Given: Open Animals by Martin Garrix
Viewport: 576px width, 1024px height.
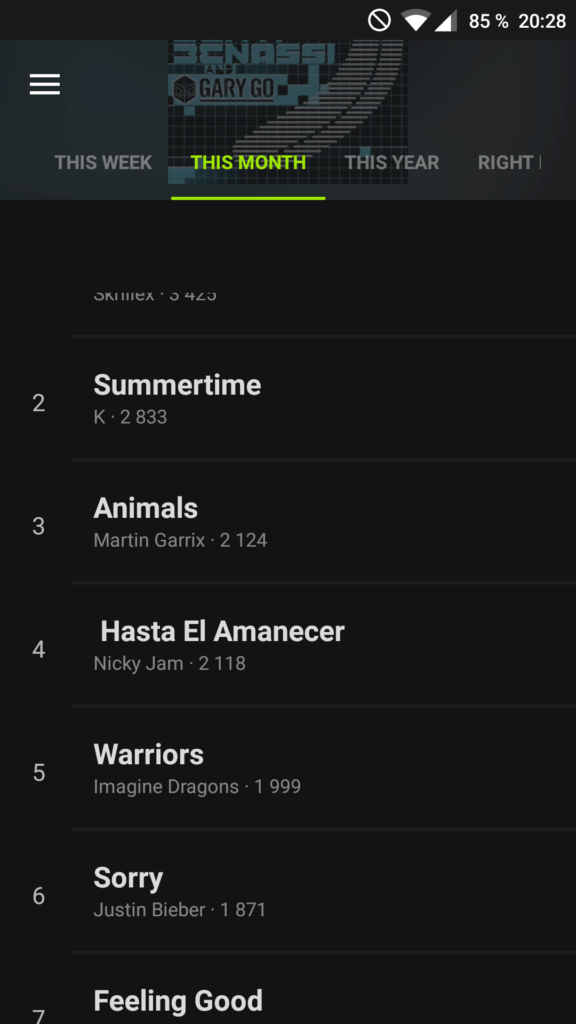Looking at the screenshot, I should pyautogui.click(x=324, y=521).
